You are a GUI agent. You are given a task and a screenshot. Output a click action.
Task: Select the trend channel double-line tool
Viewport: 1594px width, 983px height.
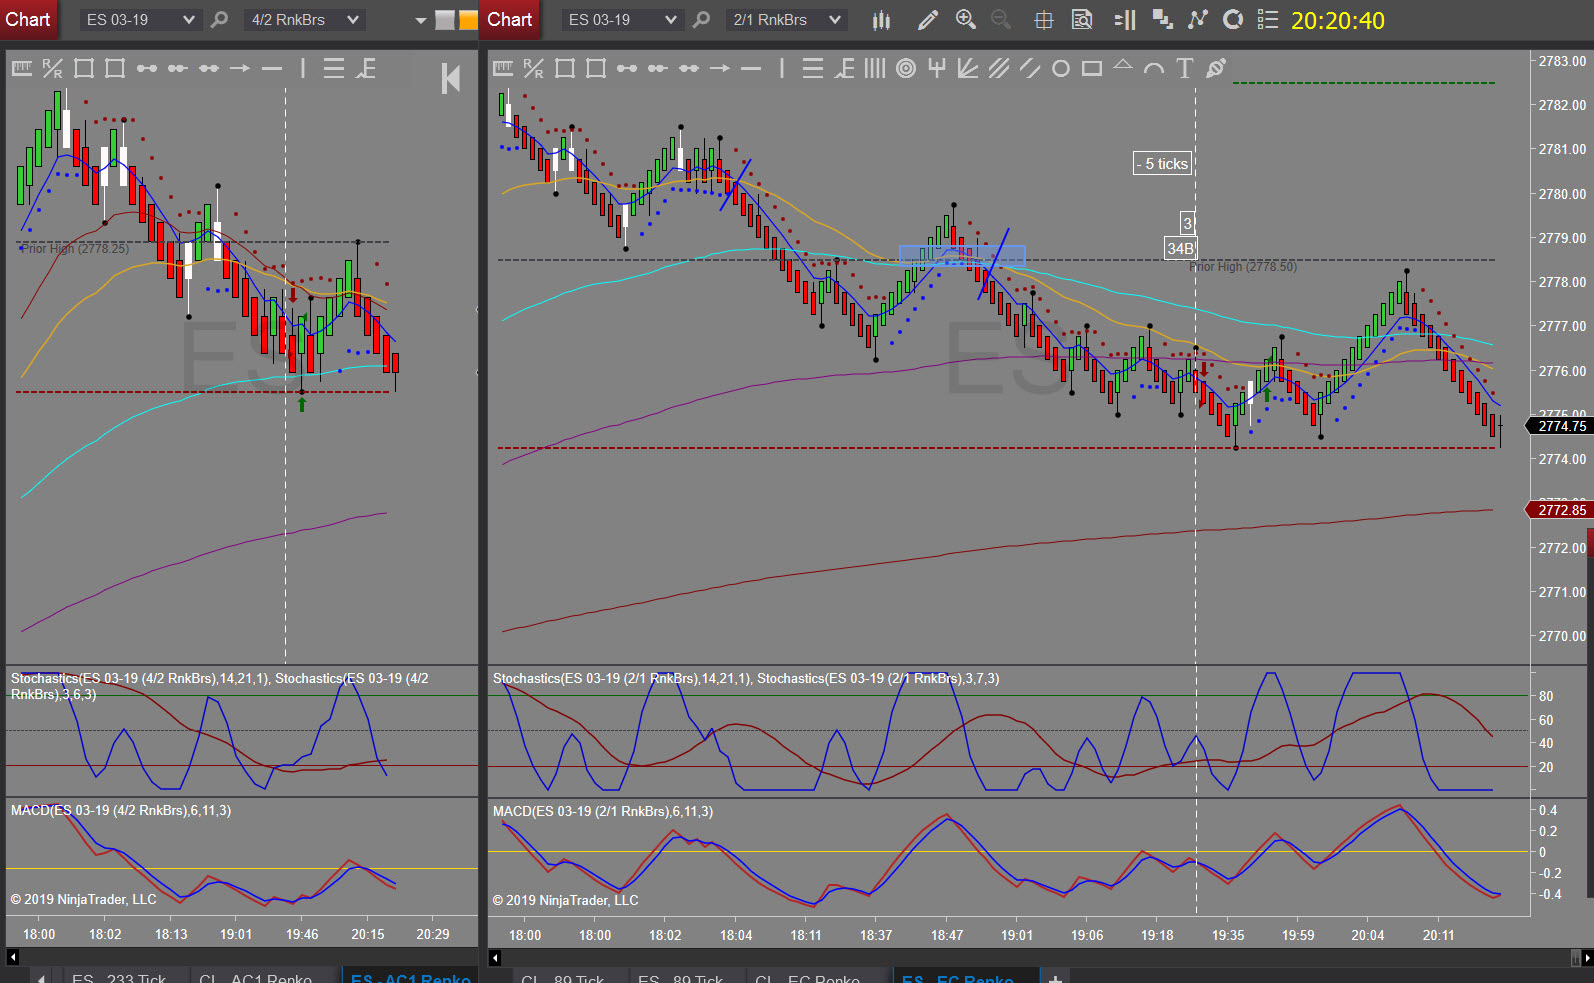point(1030,68)
